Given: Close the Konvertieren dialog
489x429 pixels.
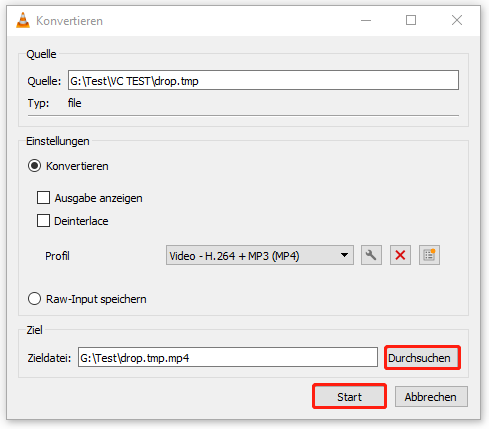Looking at the screenshot, I should (457, 20).
